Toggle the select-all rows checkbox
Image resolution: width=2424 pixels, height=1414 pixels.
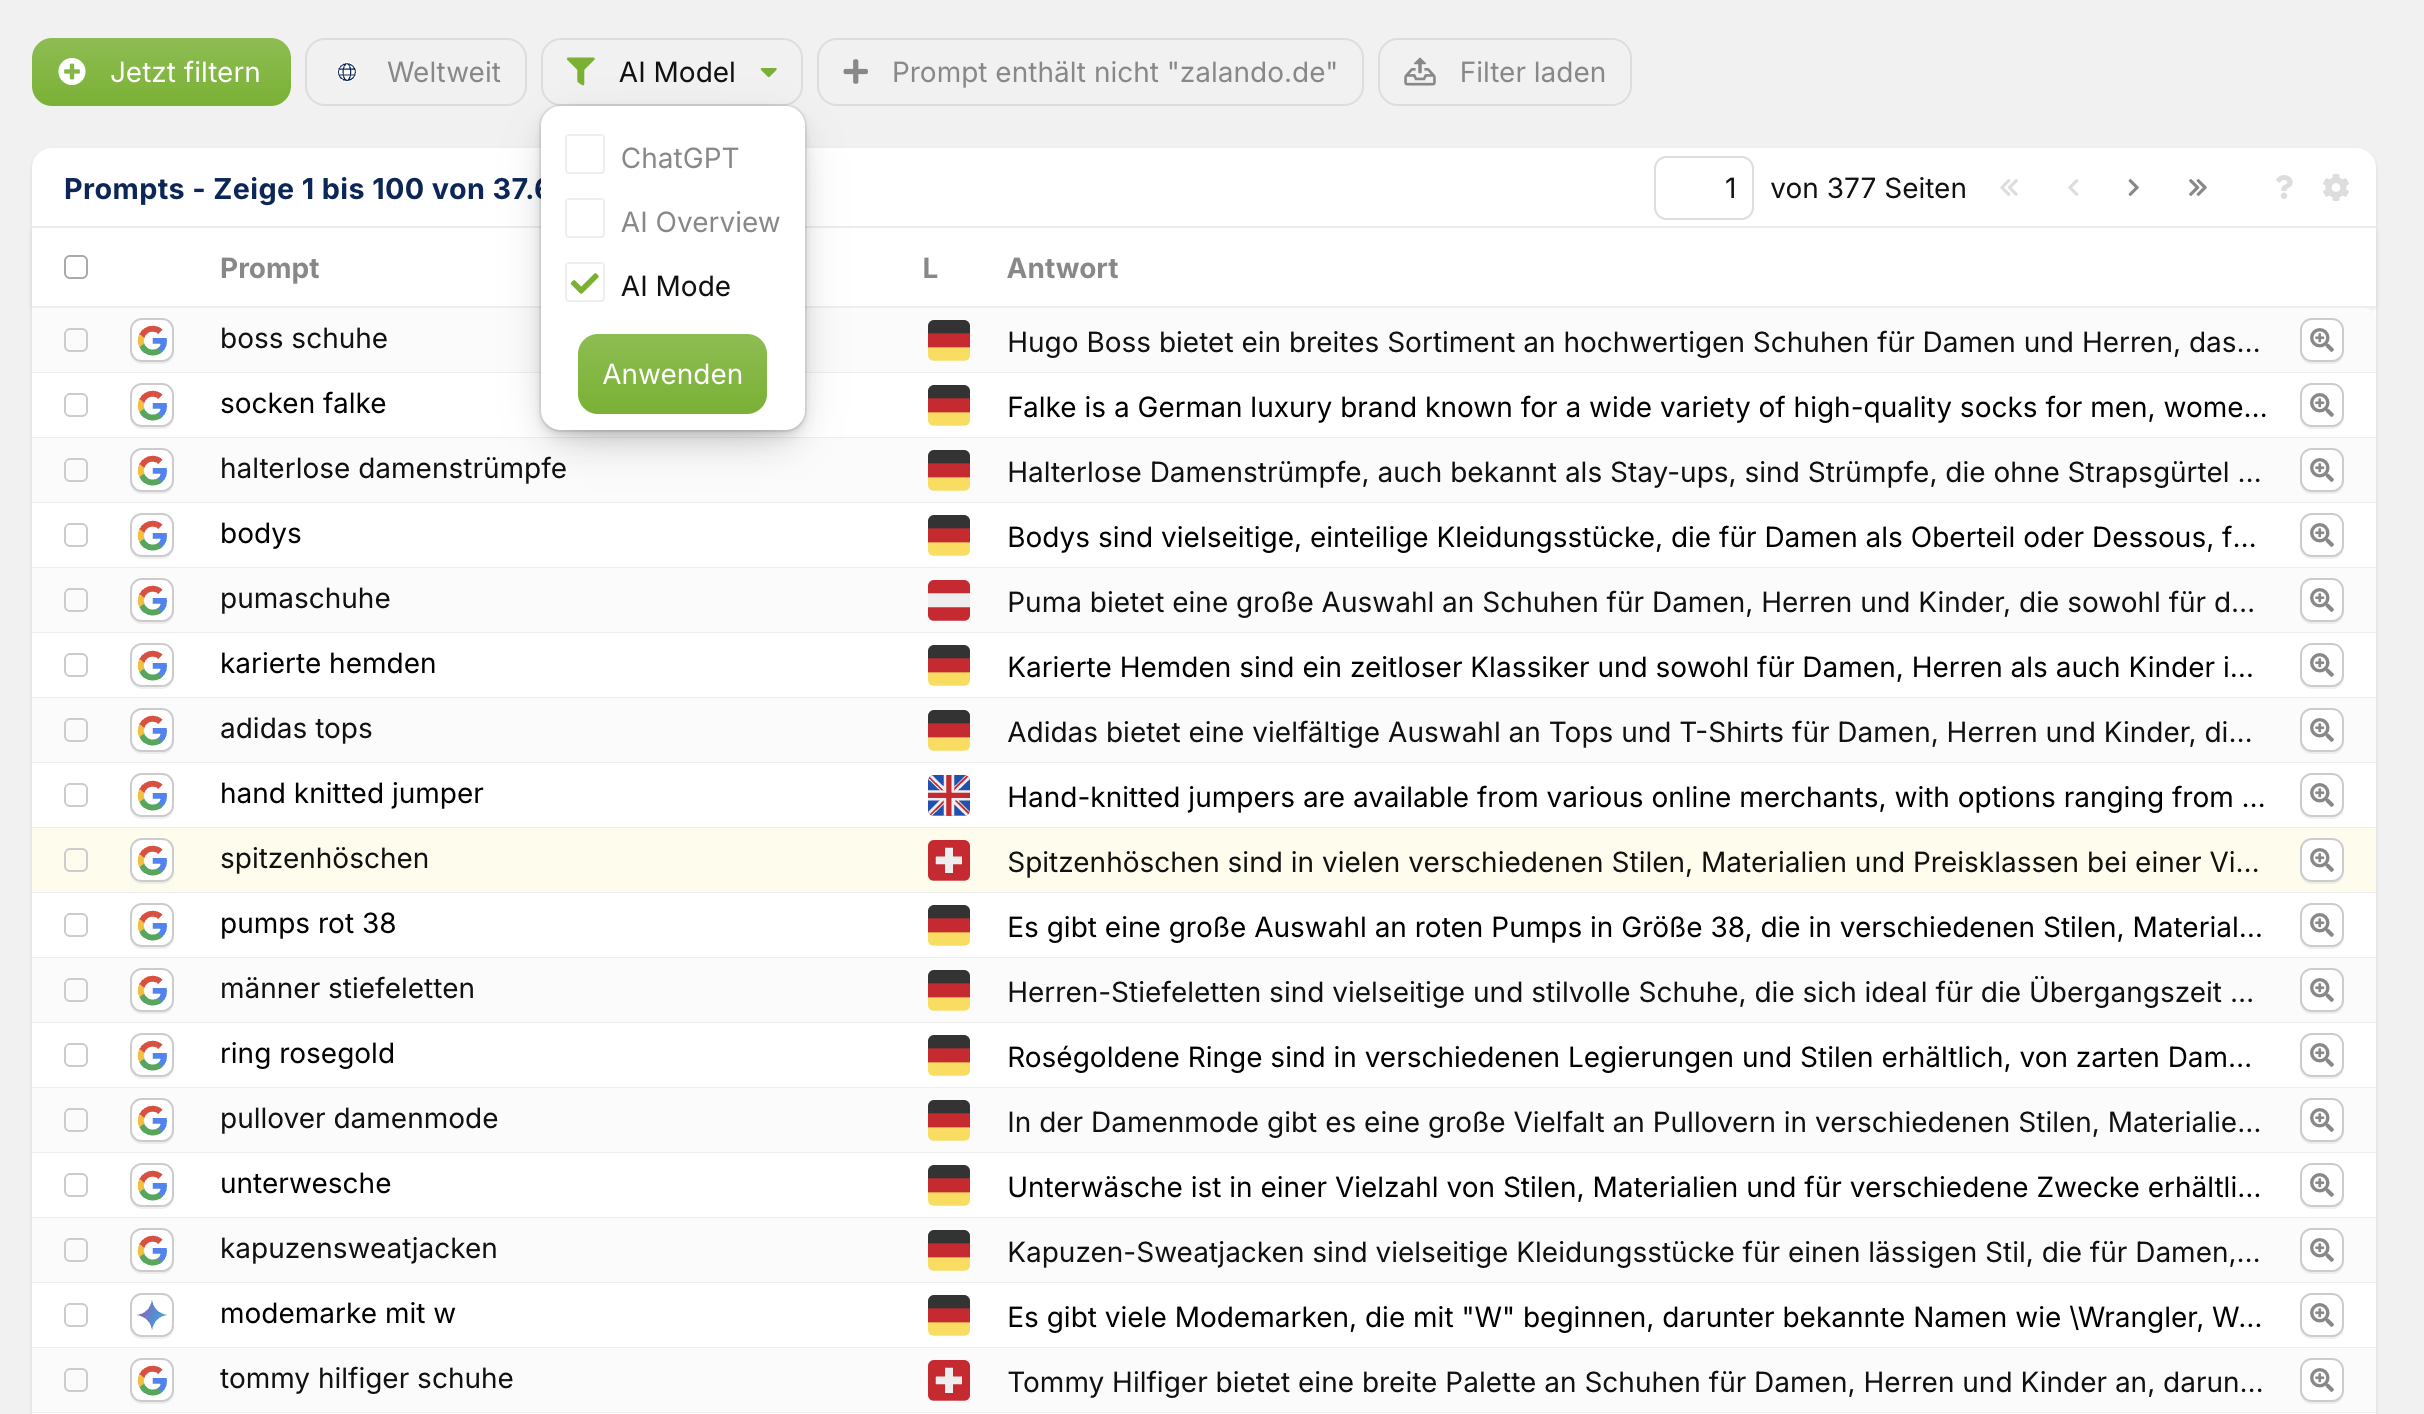[76, 267]
